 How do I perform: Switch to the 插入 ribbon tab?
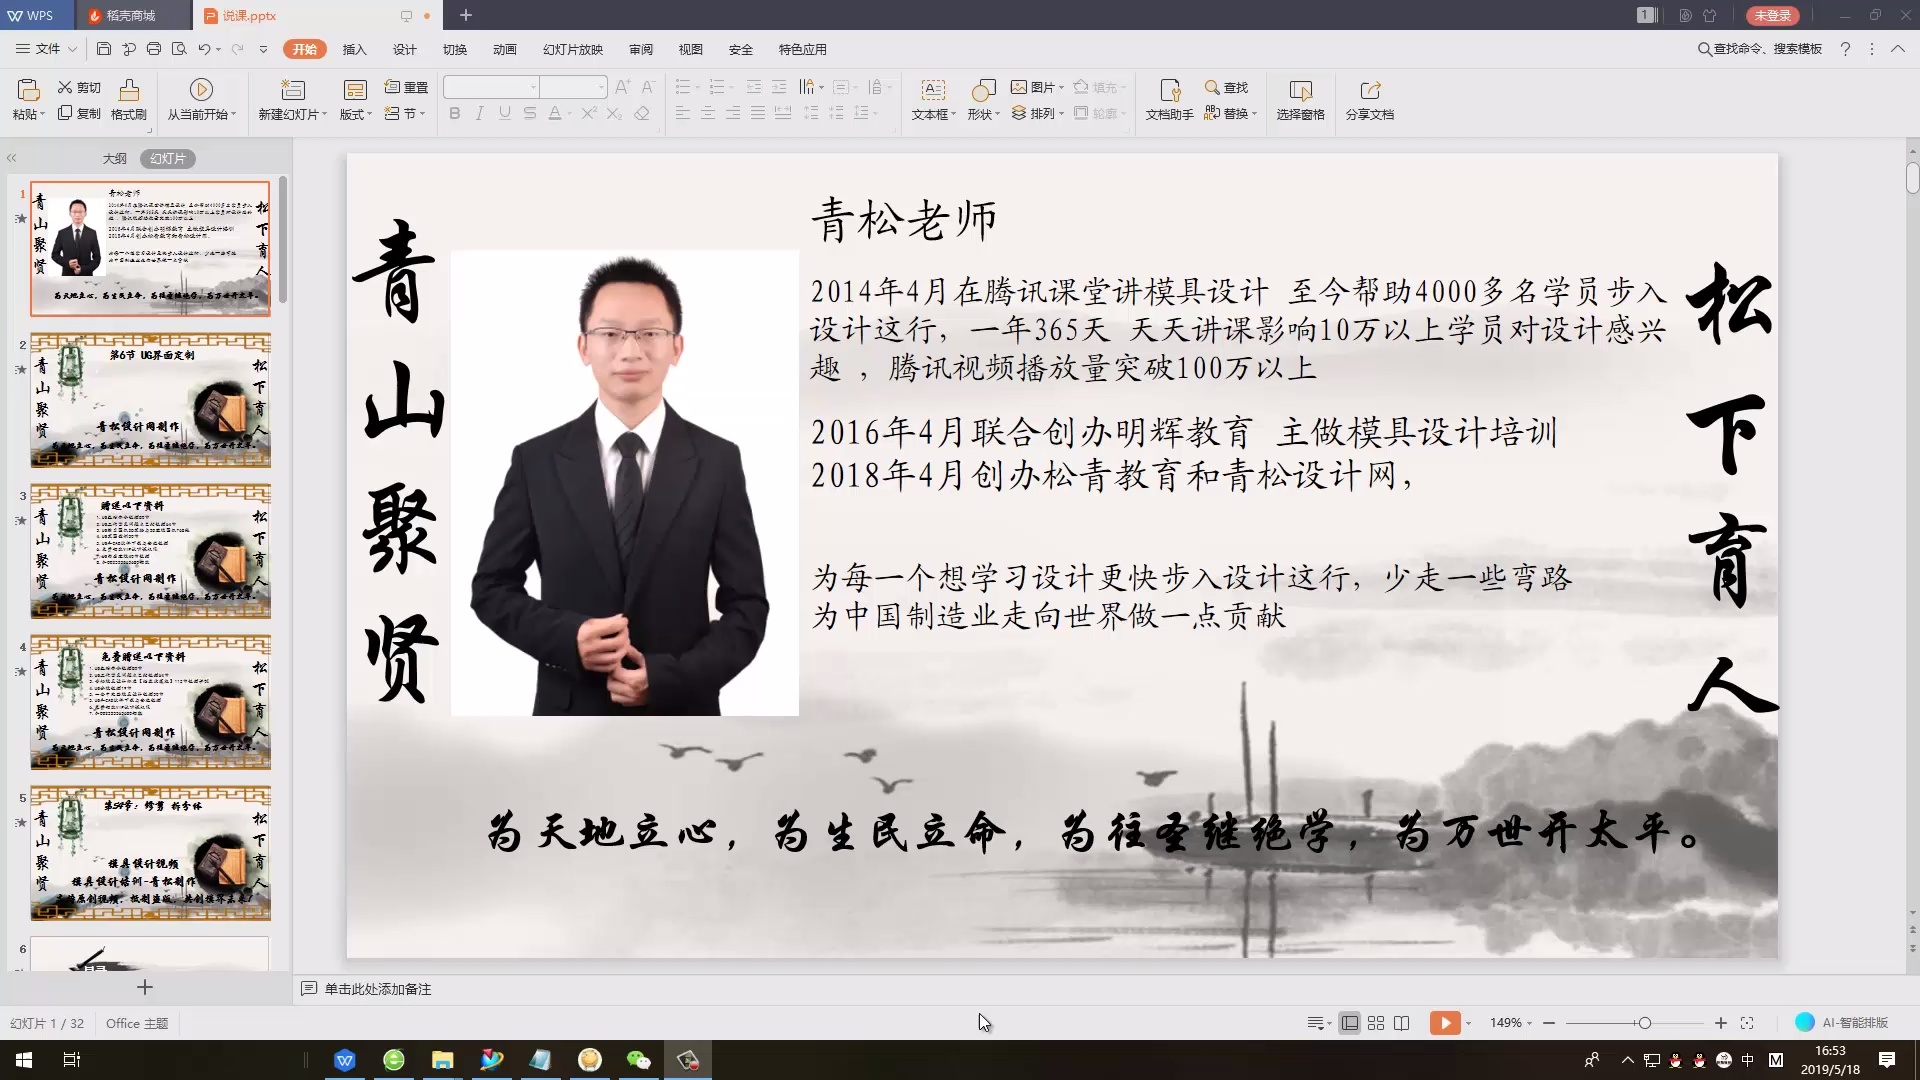point(355,49)
